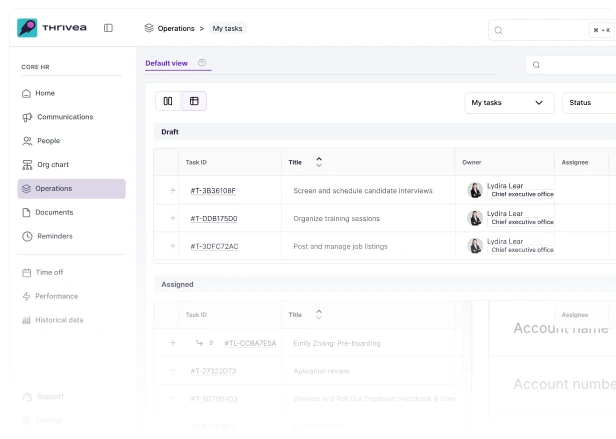Open Communications in sidebar

(64, 117)
